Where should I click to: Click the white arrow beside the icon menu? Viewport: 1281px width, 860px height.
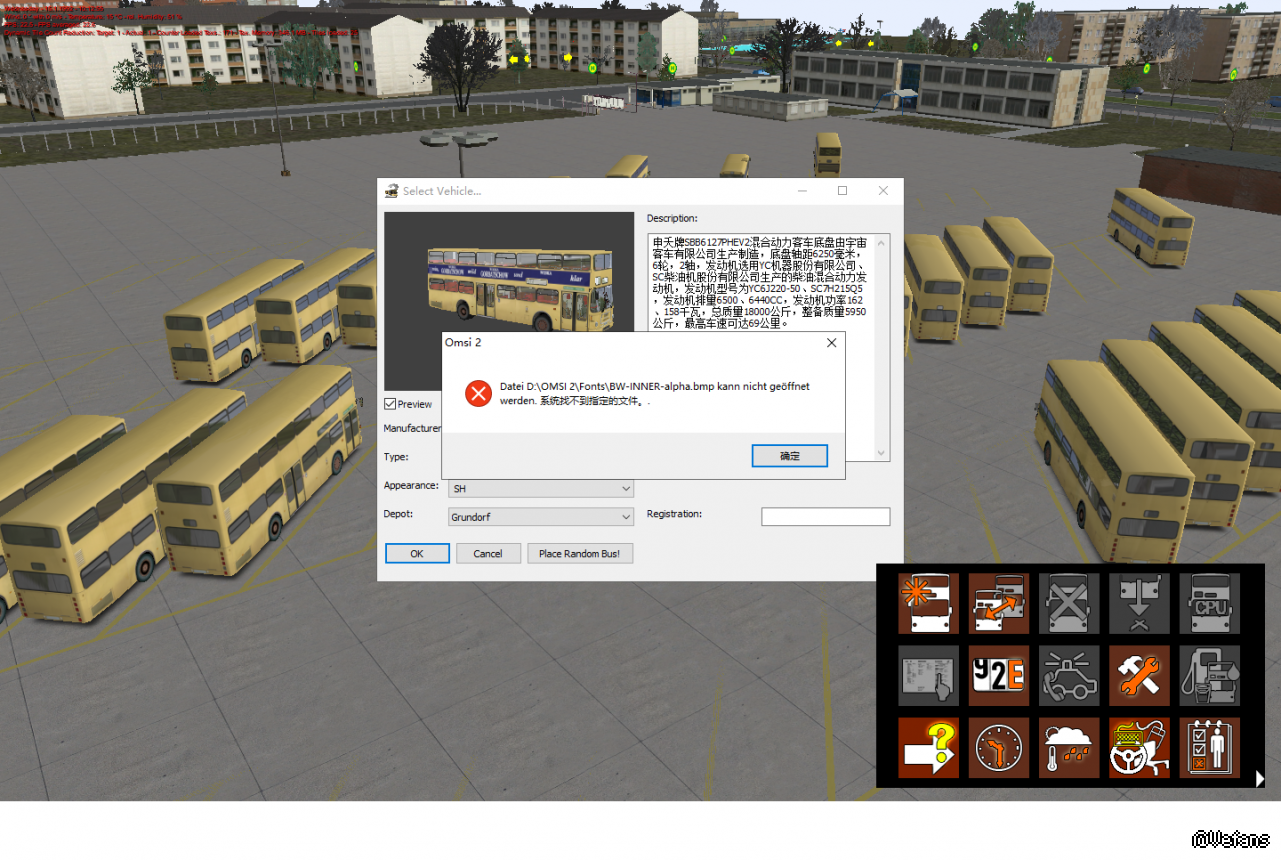pos(1260,777)
